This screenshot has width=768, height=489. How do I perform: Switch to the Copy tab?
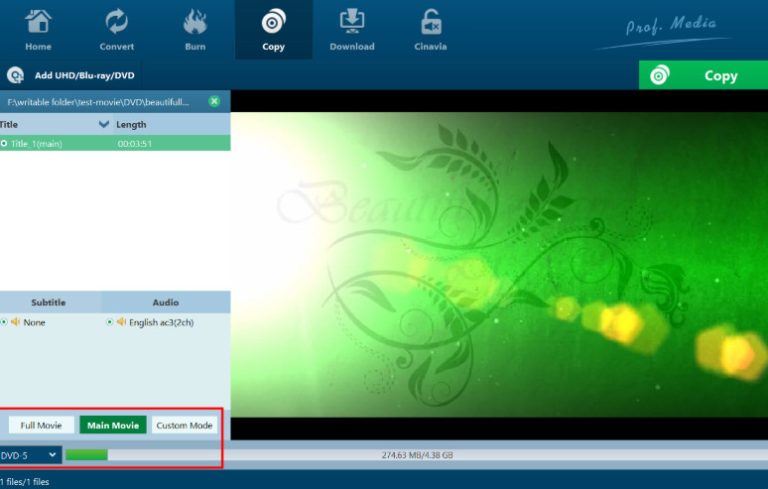pos(273,30)
